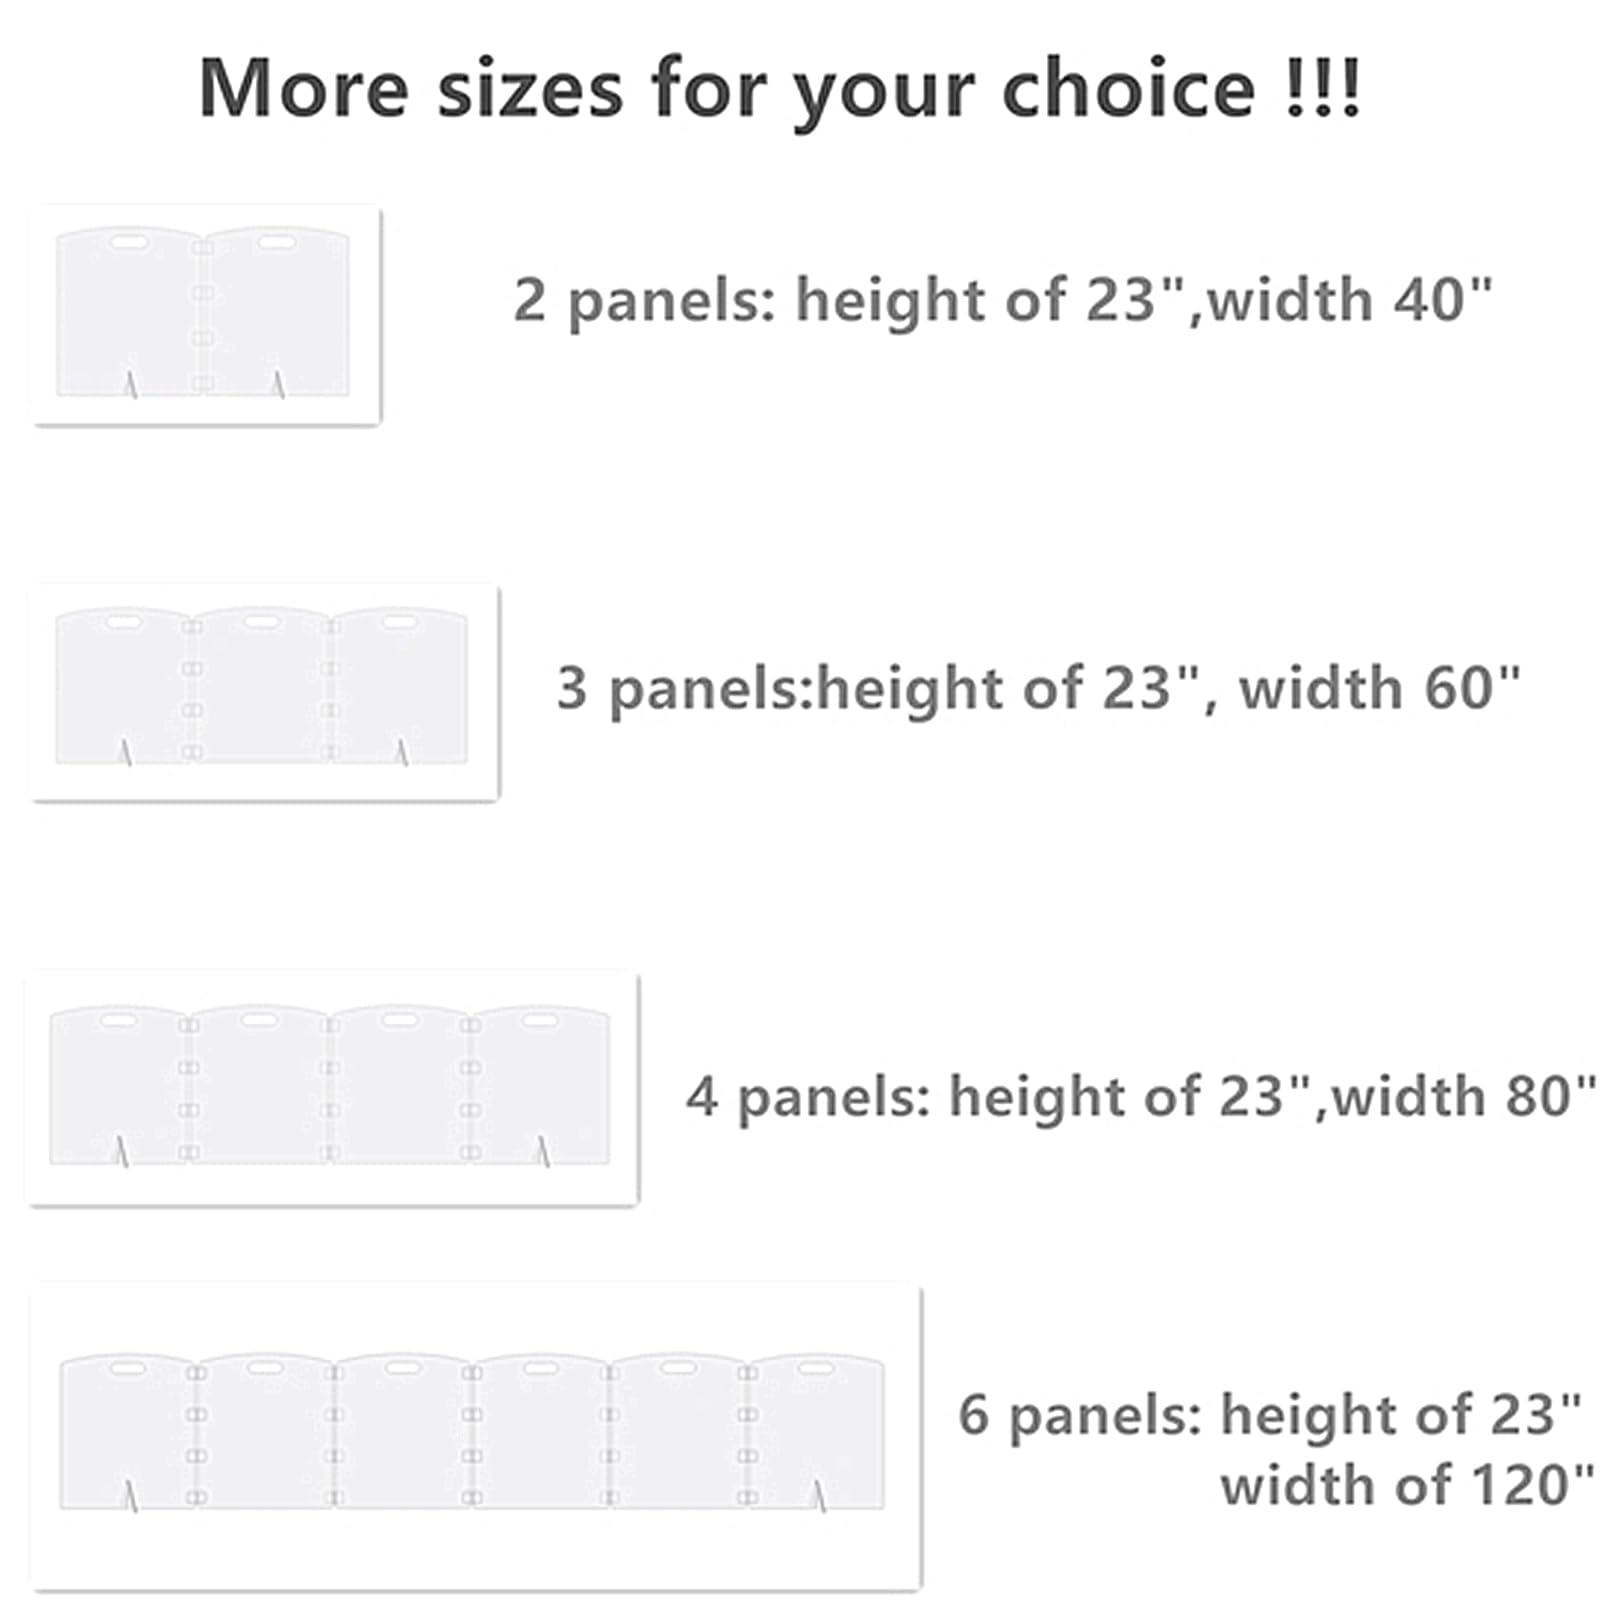The height and width of the screenshot is (1620, 1620).
Task: Click the "More sizes for your choice" heading
Action: coord(780,90)
